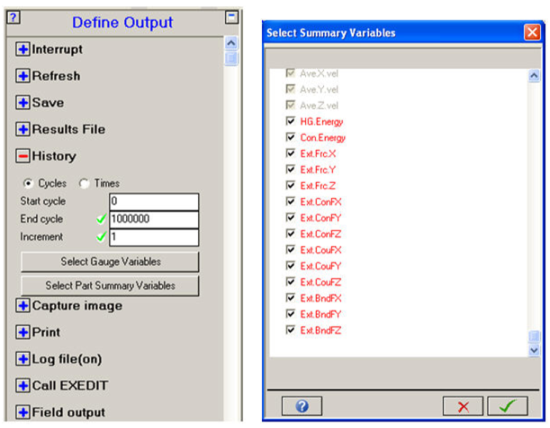Collapse the History section
Image resolution: width=550 pixels, height=428 pixels.
pyautogui.click(x=23, y=156)
